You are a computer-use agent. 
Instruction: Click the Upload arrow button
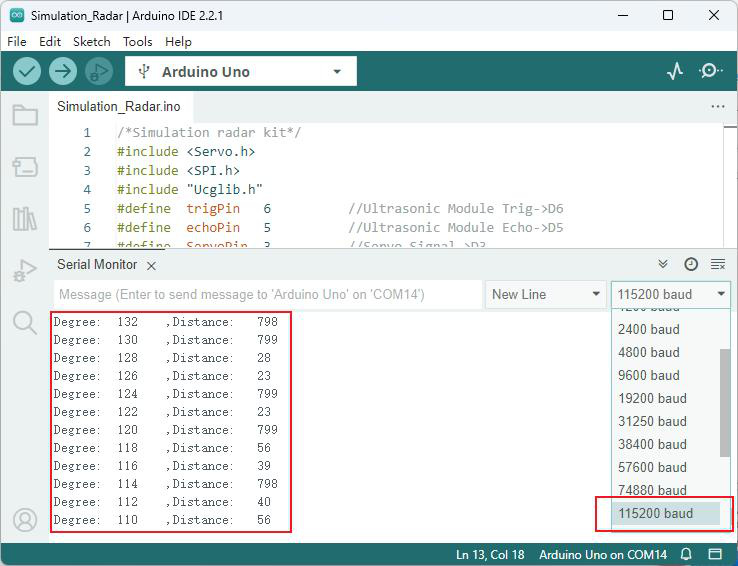coord(63,72)
